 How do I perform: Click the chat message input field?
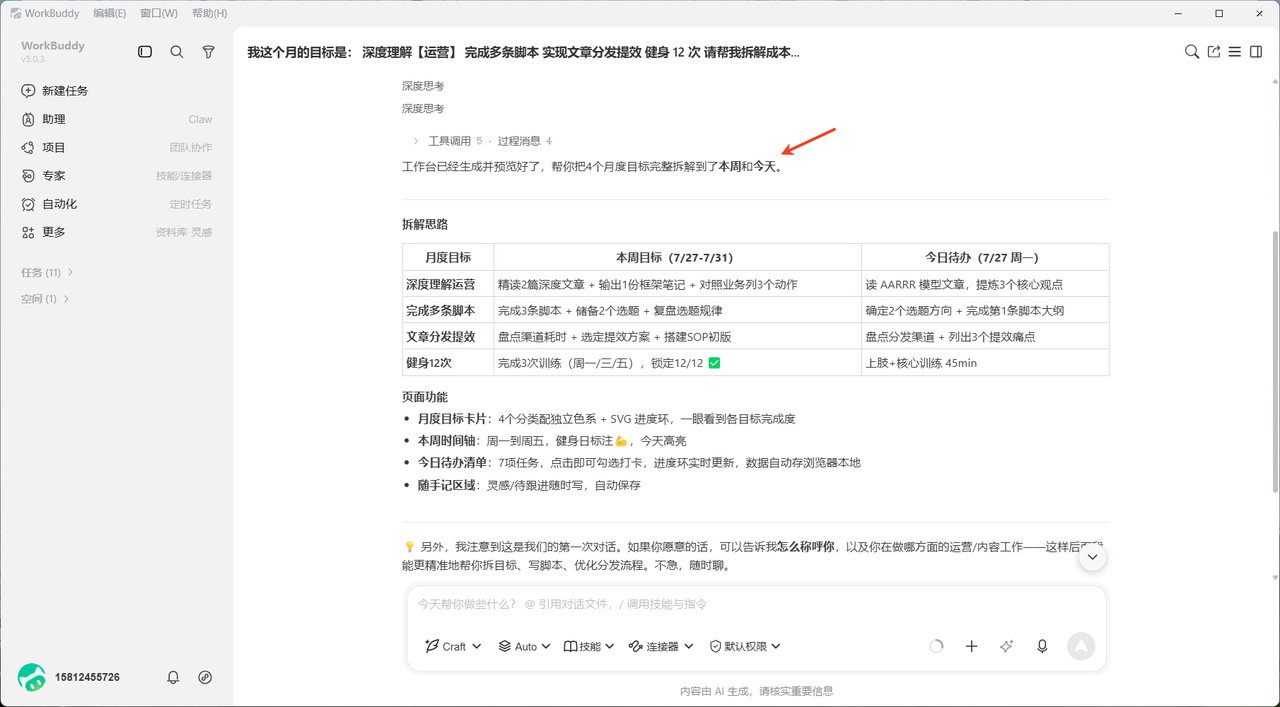coord(756,604)
